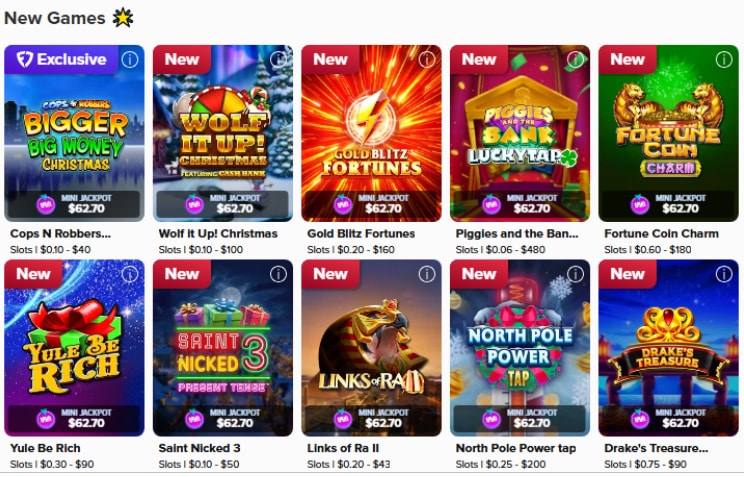Open info icon on Cops N Robbers tile
This screenshot has height=477, width=744.
130,59
